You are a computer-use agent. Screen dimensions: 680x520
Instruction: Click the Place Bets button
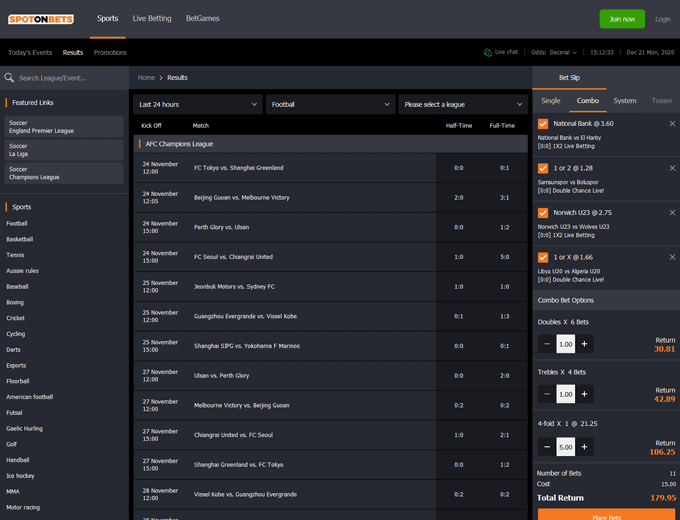click(x=606, y=515)
